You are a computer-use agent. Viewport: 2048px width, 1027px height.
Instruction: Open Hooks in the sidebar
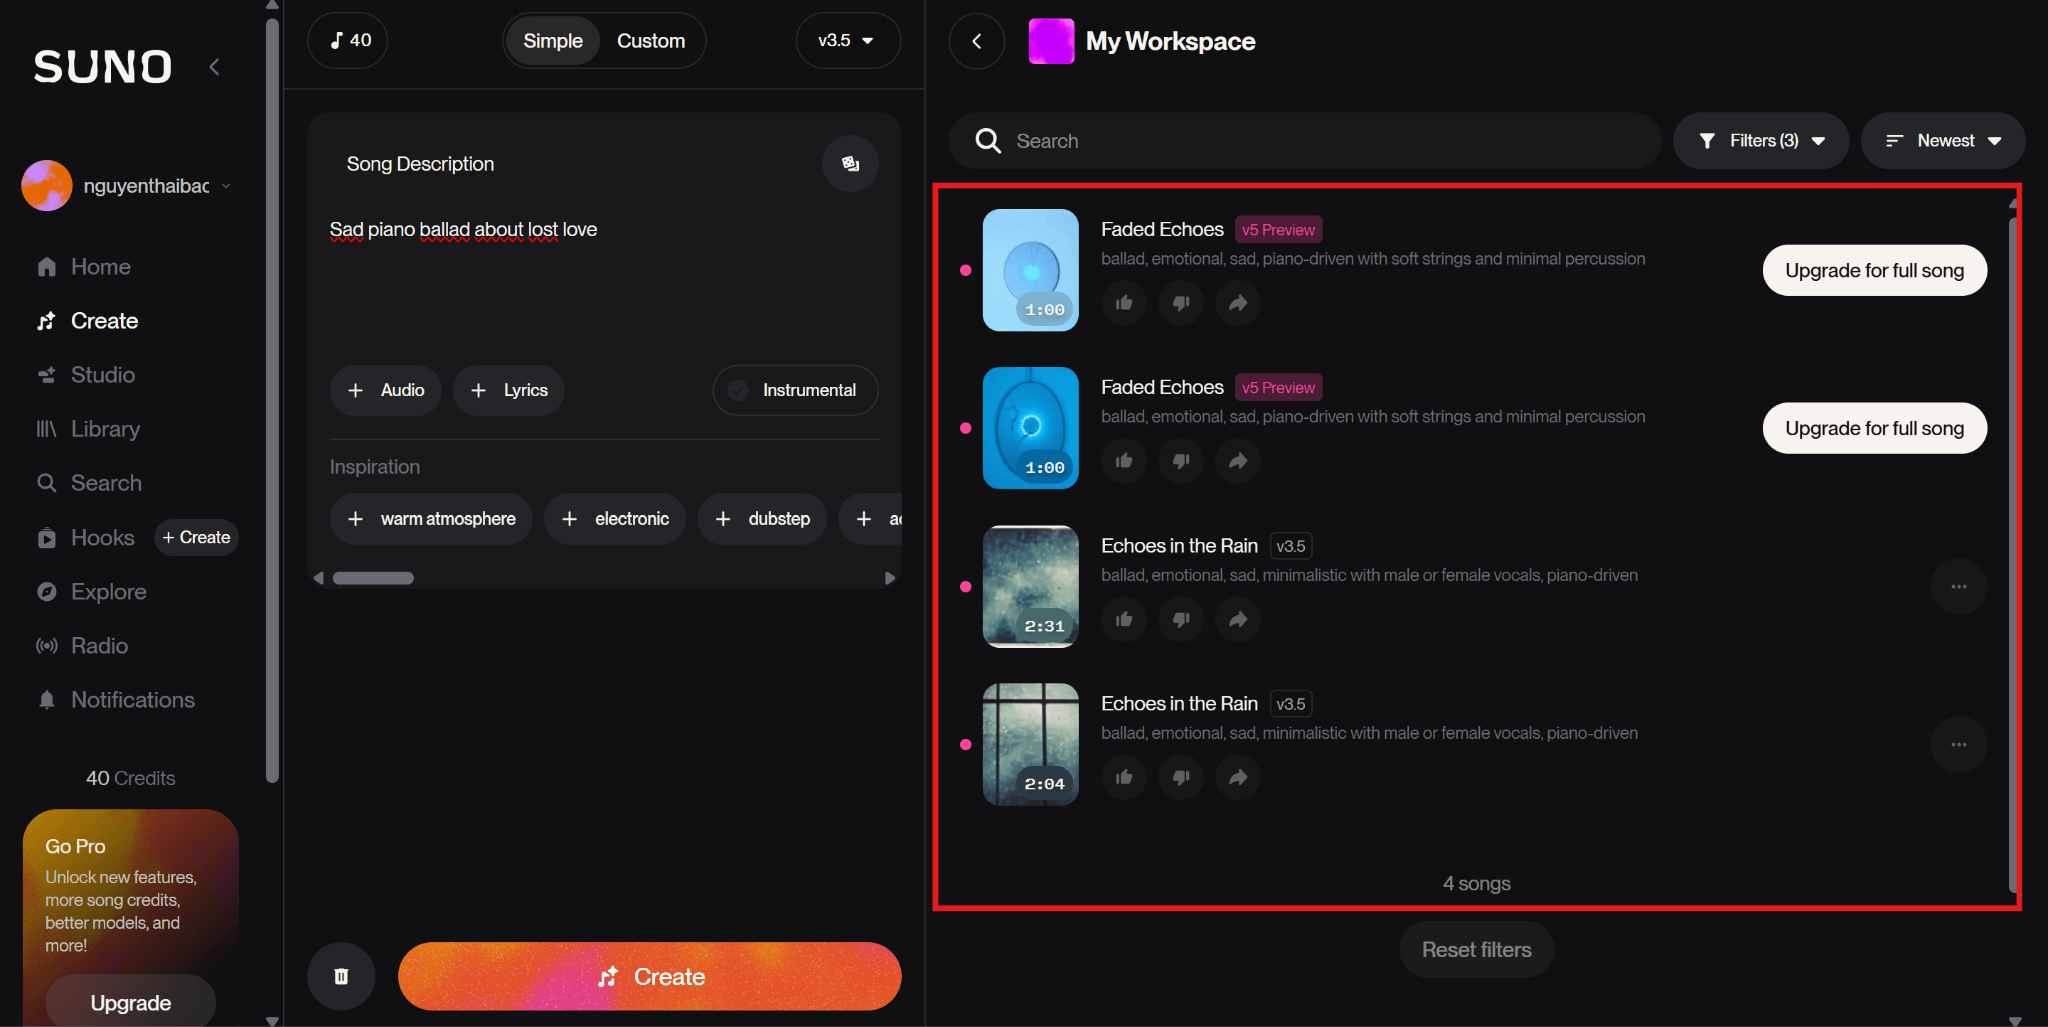(85, 538)
